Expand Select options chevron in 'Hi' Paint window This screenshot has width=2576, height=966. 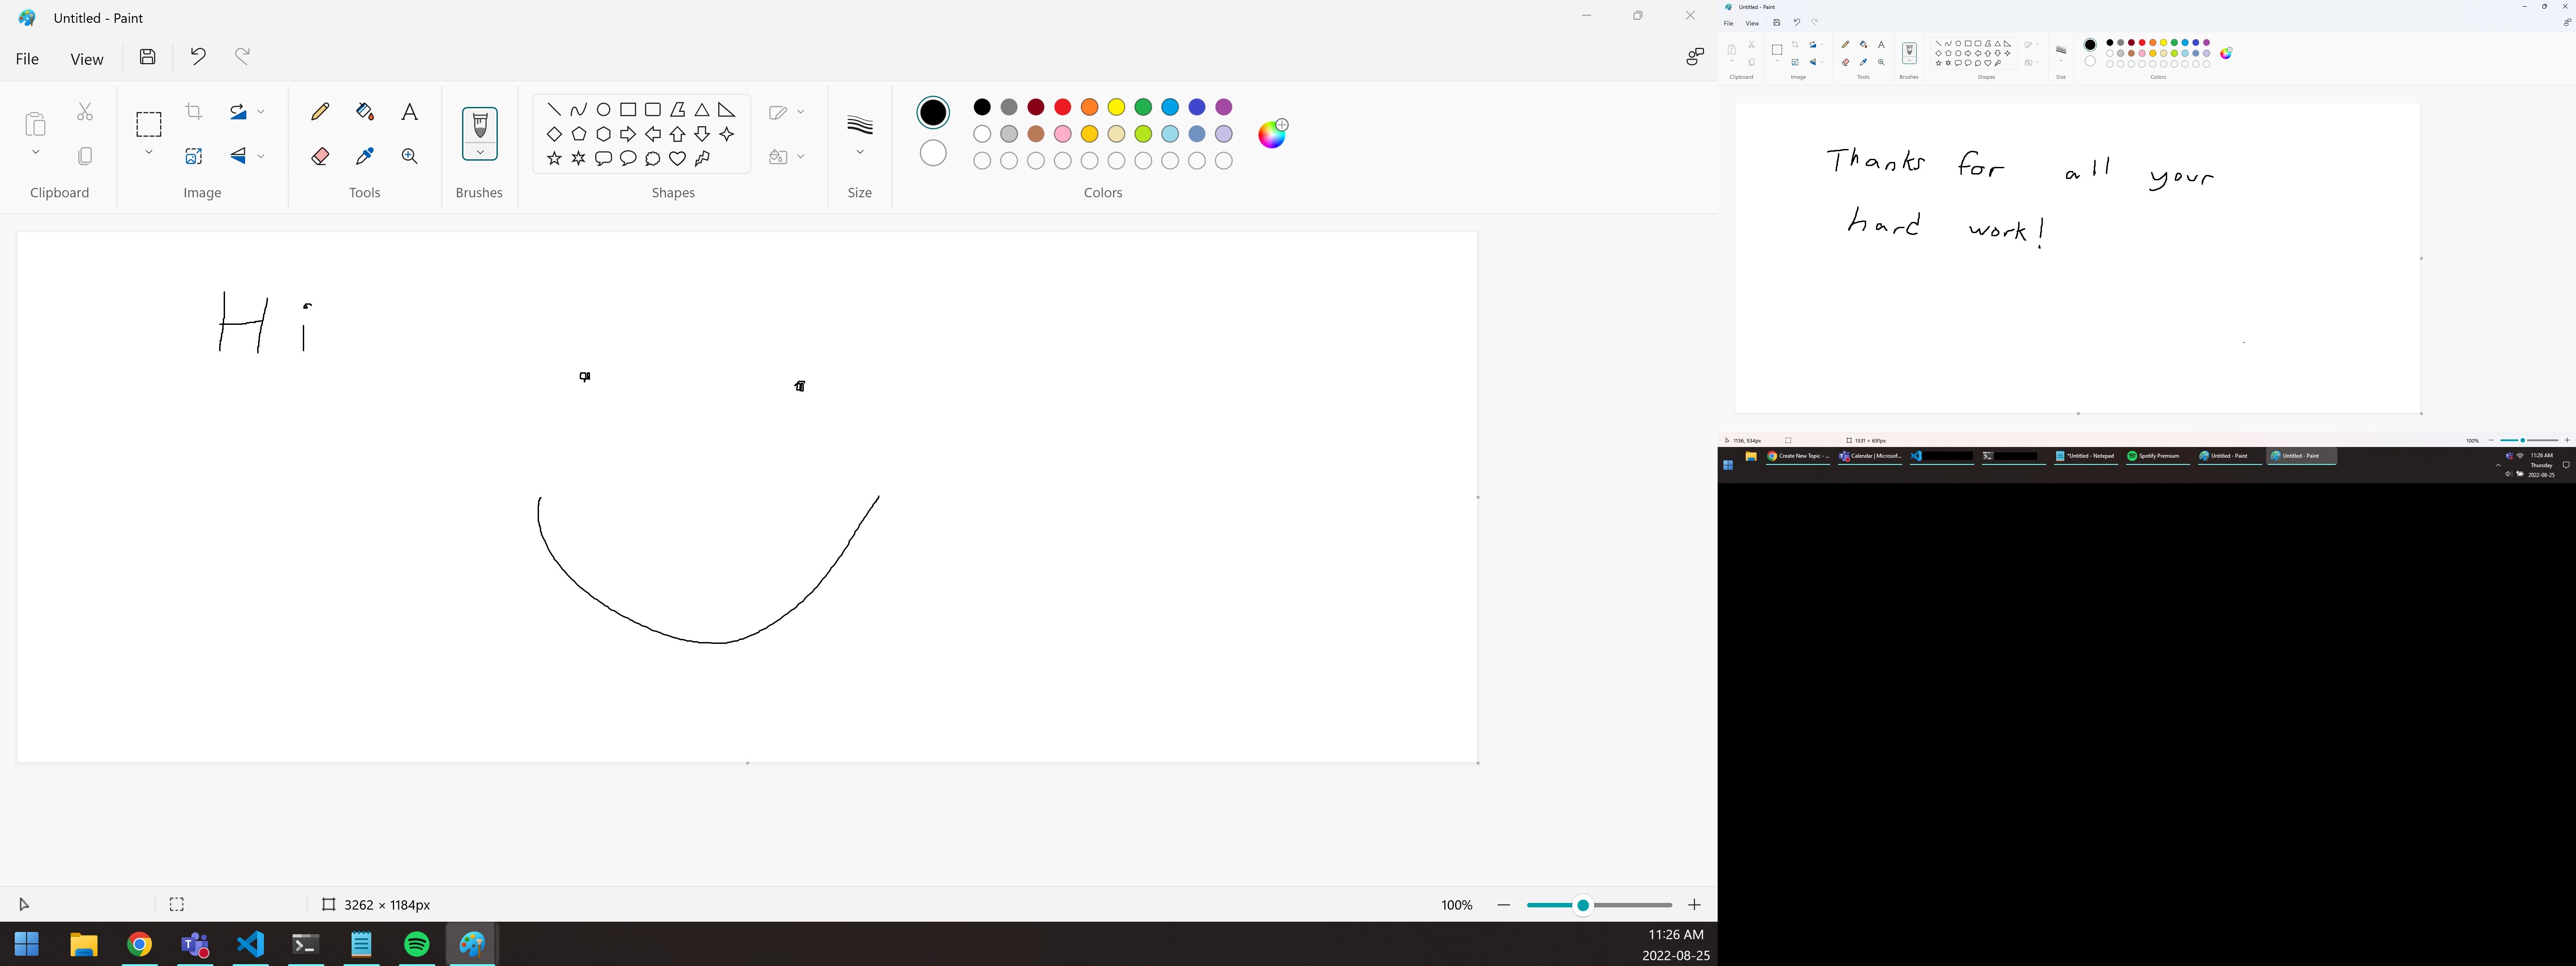149,153
